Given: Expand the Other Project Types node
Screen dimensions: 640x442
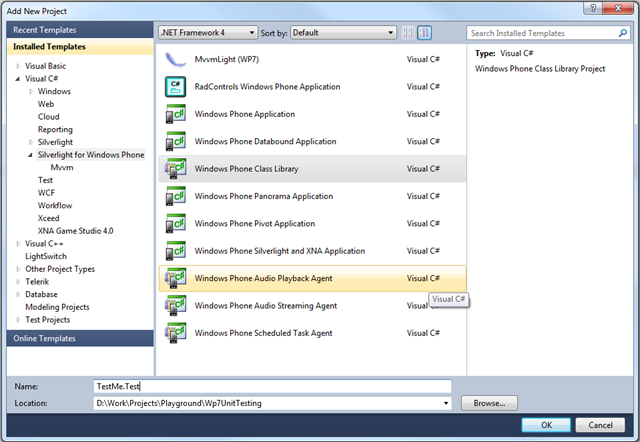Looking at the screenshot, I should point(18,269).
